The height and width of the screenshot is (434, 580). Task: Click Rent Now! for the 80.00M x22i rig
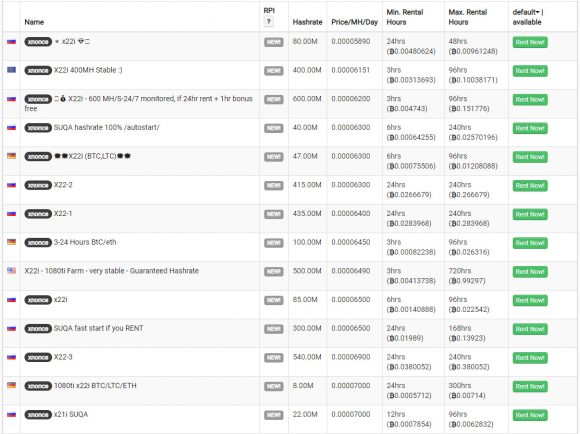tap(530, 42)
